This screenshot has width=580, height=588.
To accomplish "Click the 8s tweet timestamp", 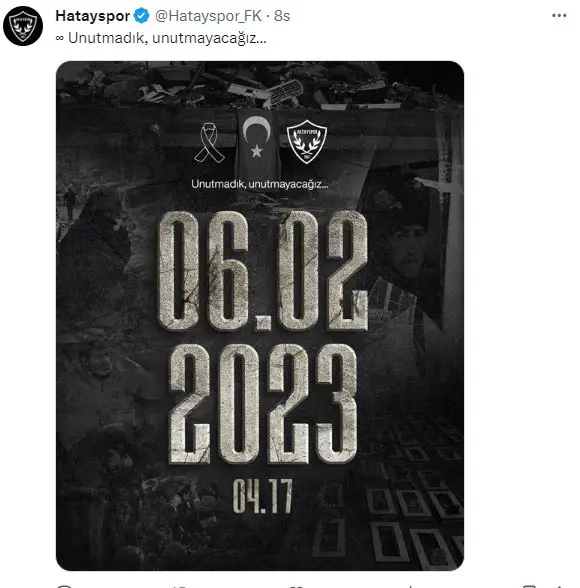I will 282,16.
